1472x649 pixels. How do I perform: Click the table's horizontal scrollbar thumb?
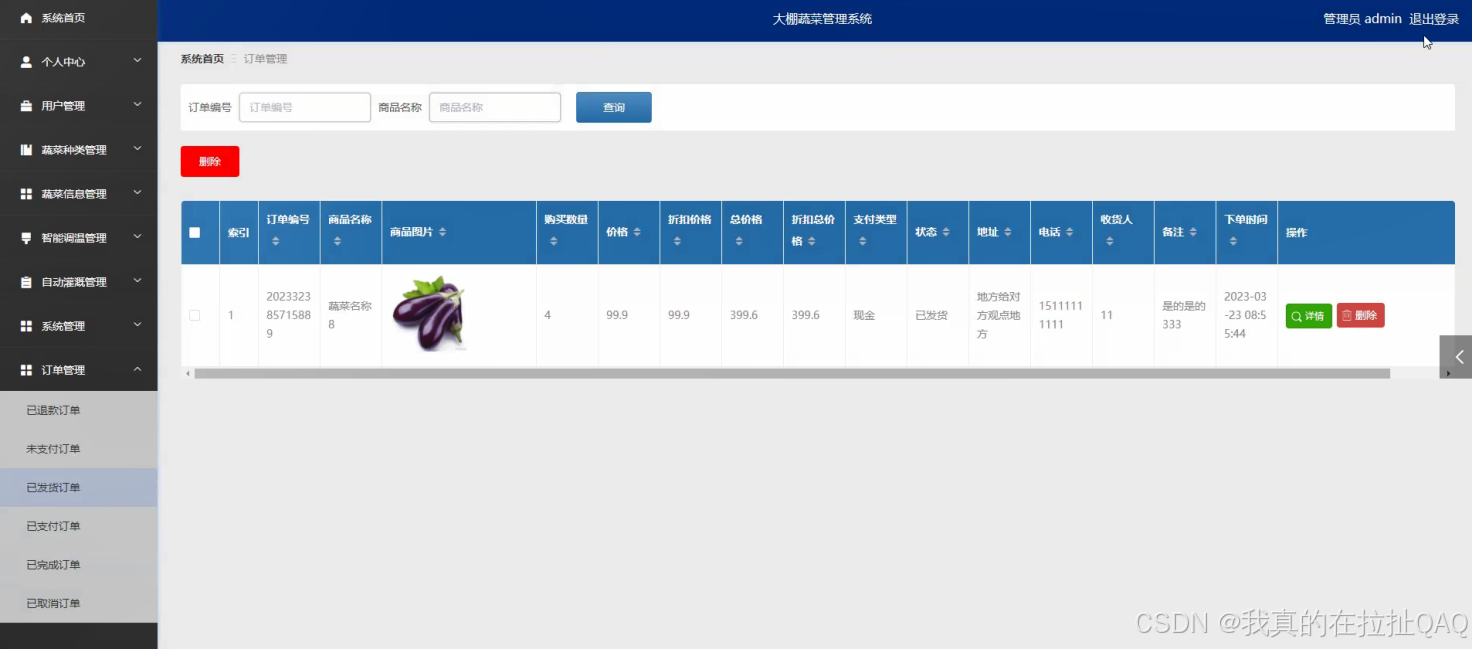pos(792,373)
